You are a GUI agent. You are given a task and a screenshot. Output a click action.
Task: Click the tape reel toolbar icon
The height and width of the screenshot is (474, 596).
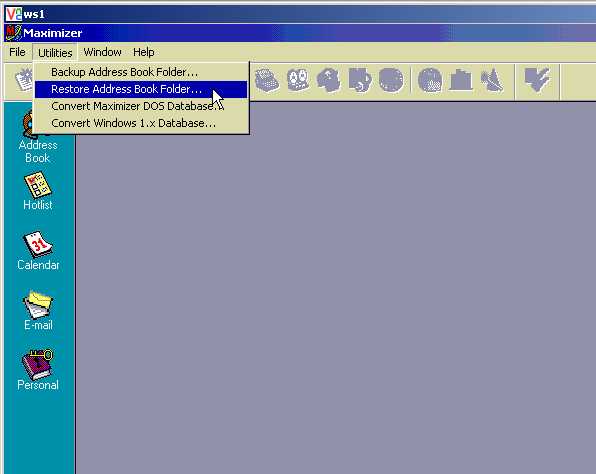(298, 81)
